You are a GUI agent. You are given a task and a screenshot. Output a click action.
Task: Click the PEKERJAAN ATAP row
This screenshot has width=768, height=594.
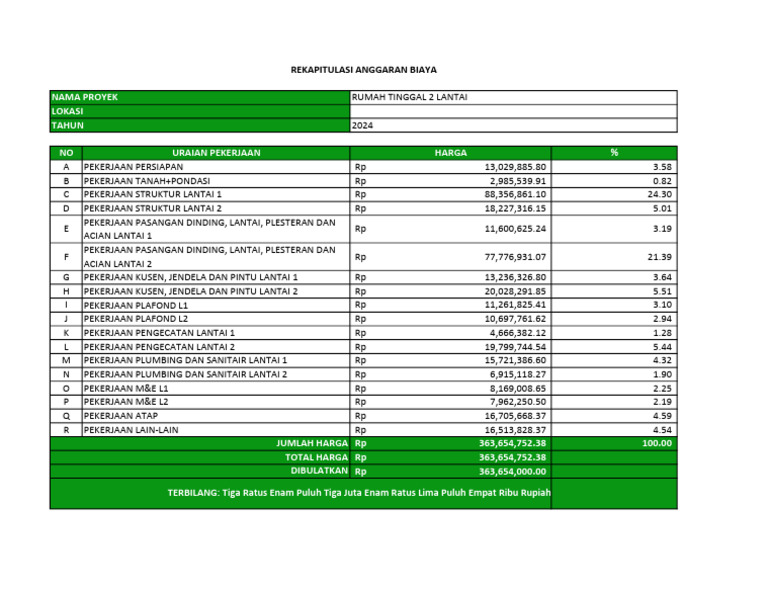tap(363, 416)
